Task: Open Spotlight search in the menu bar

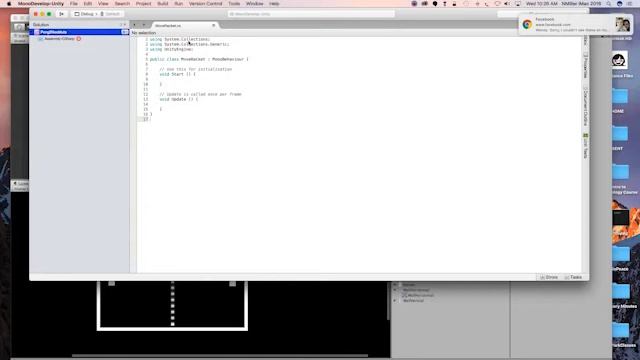Action: (609, 4)
